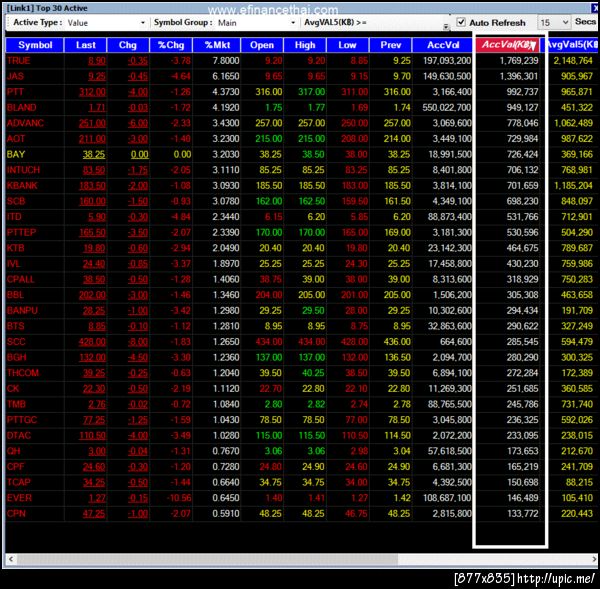600x589 pixels.
Task: Sort by the High column header
Action: click(305, 45)
